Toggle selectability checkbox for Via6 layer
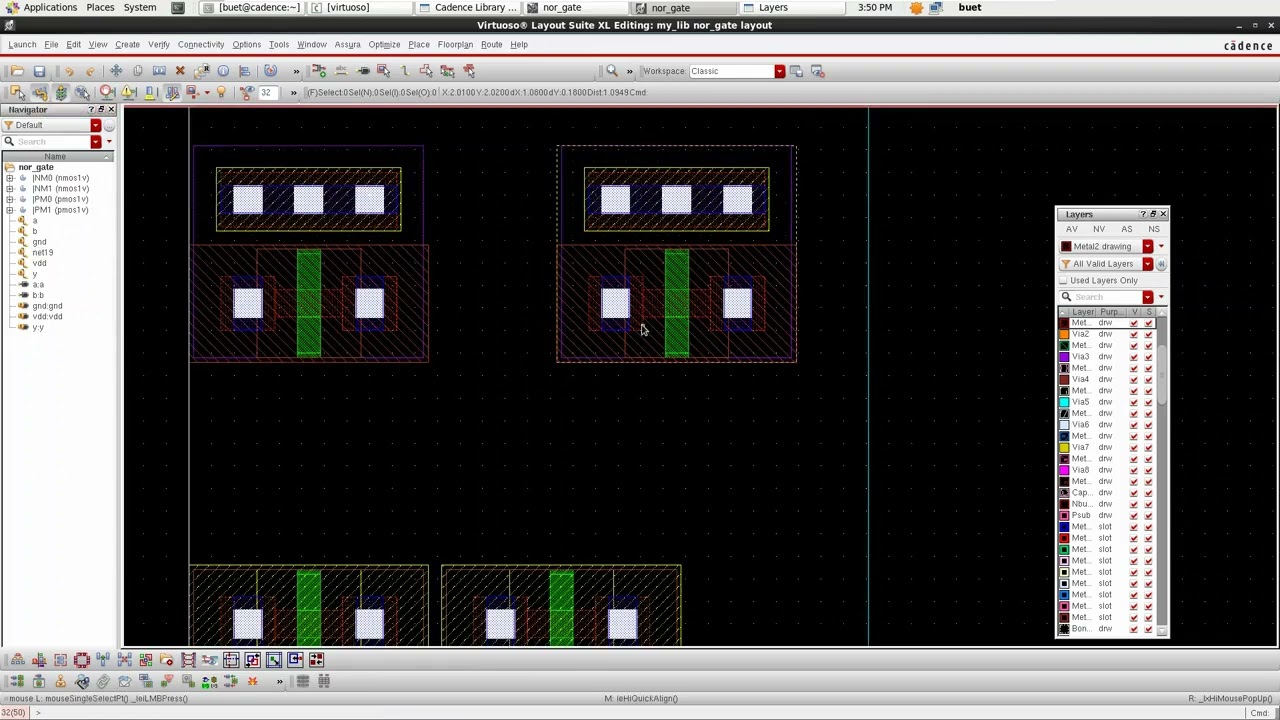The width and height of the screenshot is (1280, 720). (1148, 425)
